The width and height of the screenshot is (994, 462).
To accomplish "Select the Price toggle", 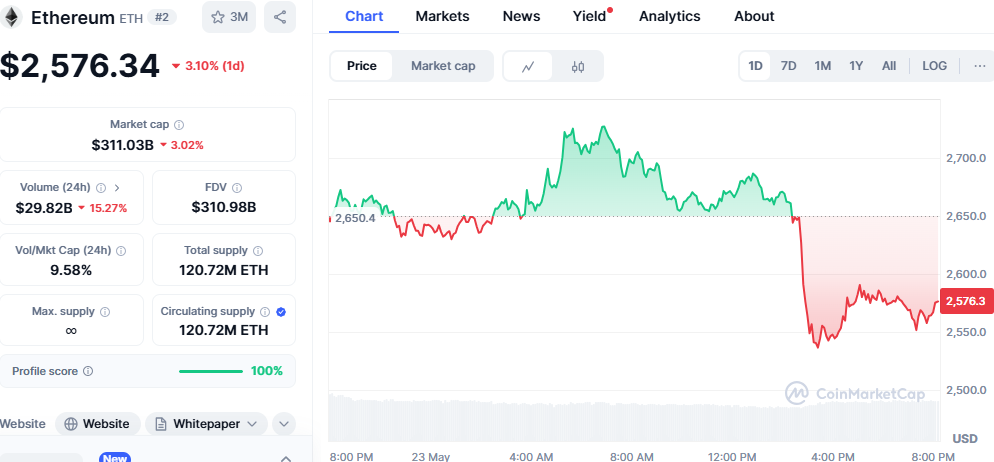I will 362,66.
